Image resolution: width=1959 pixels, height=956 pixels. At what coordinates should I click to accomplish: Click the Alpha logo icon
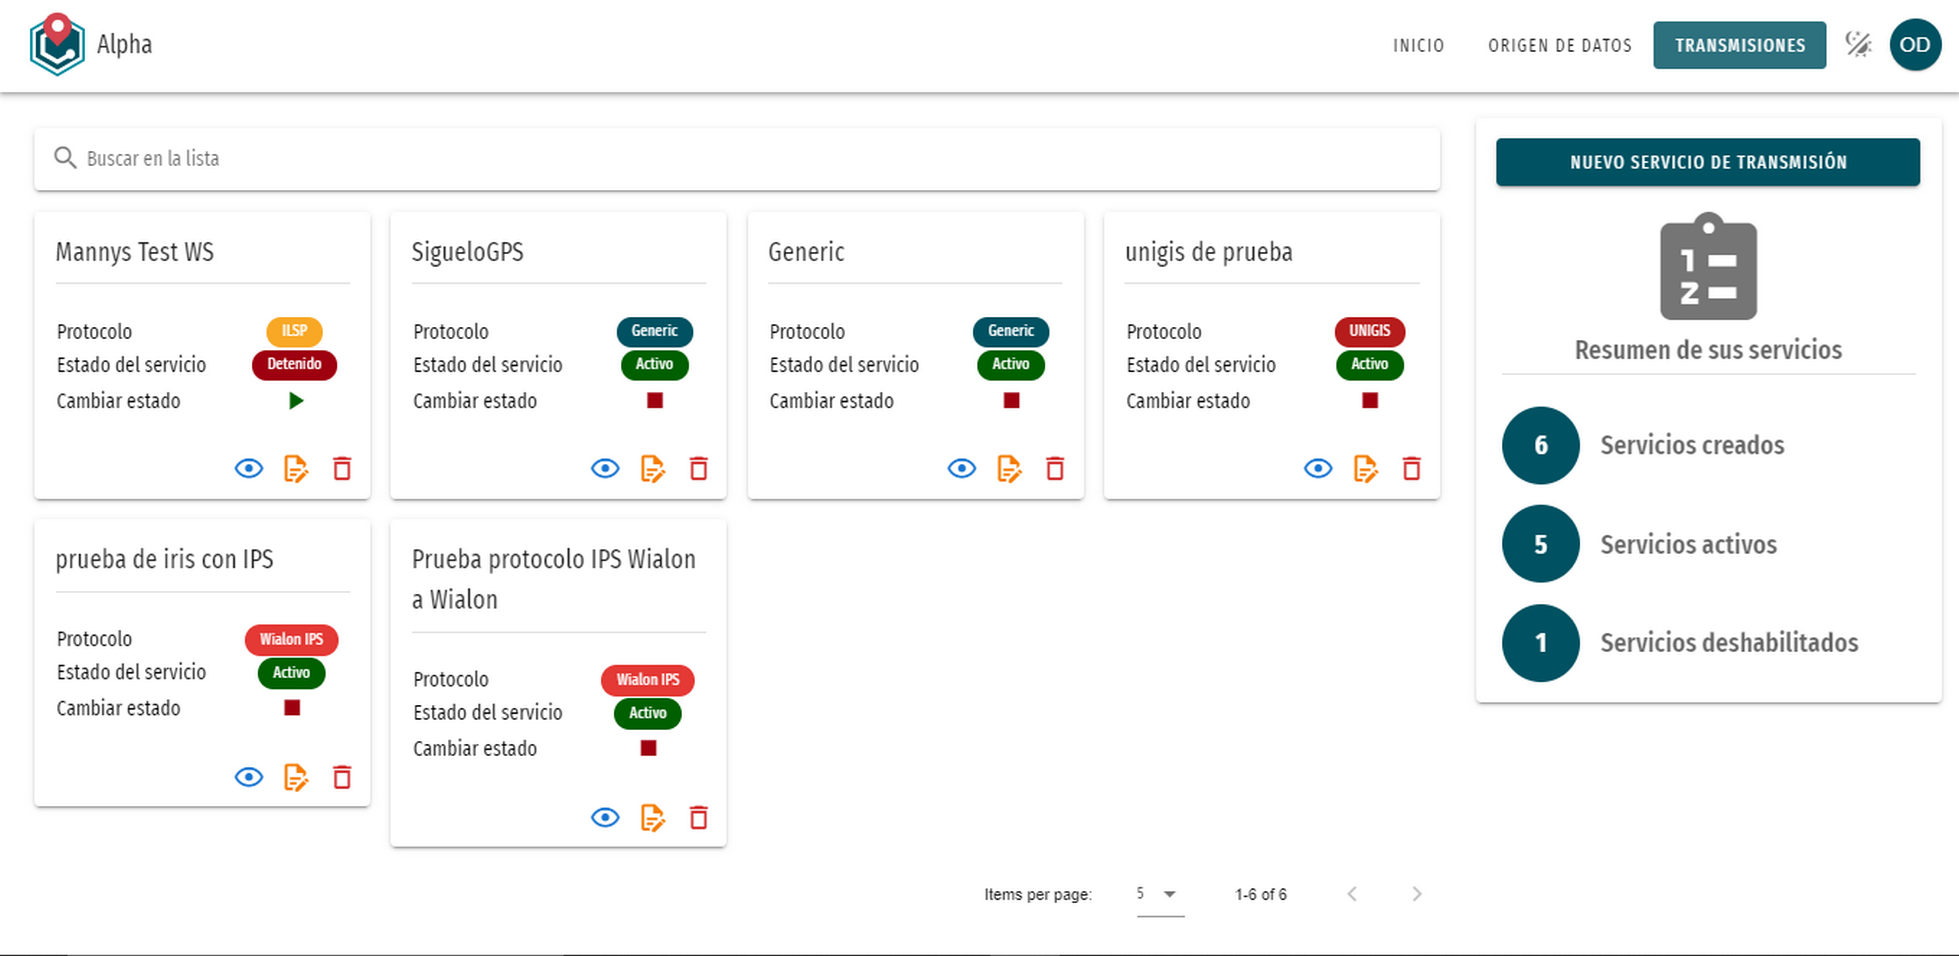[57, 44]
